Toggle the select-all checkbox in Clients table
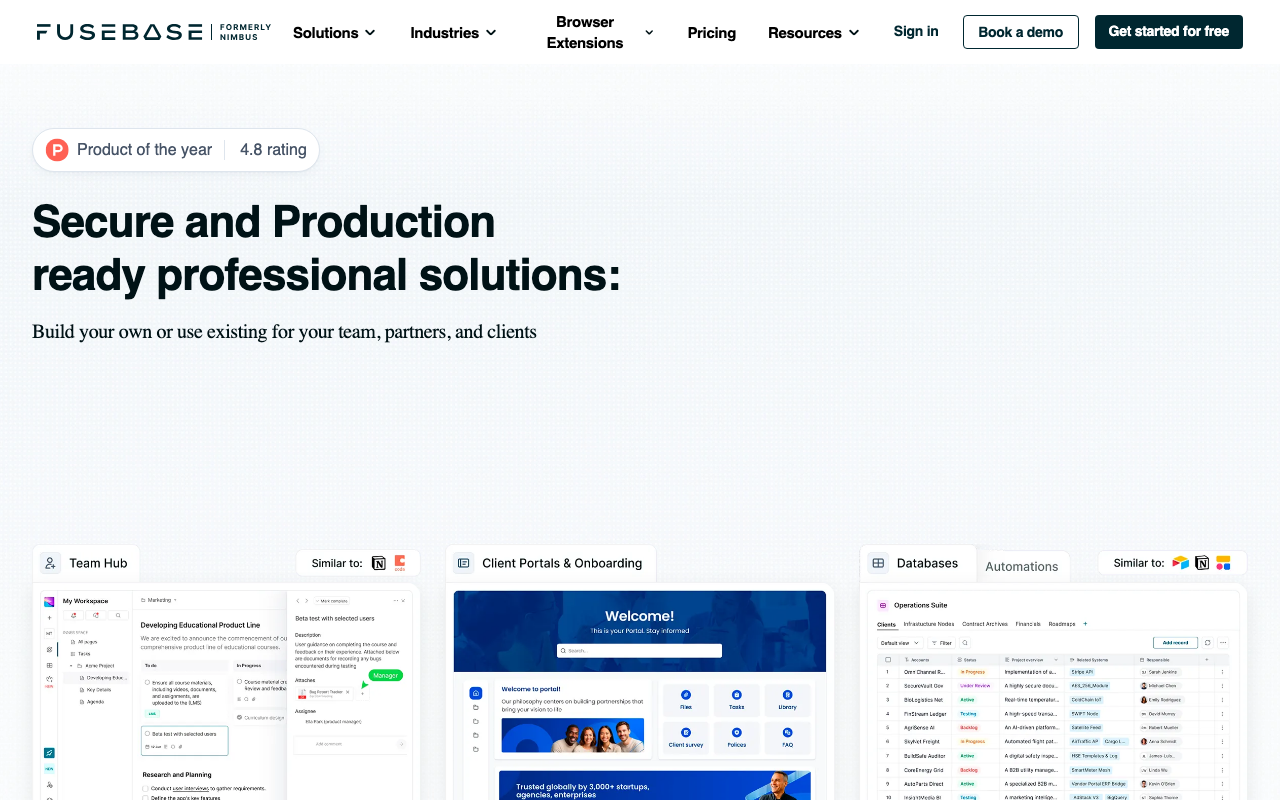The height and width of the screenshot is (800, 1280). [887, 660]
